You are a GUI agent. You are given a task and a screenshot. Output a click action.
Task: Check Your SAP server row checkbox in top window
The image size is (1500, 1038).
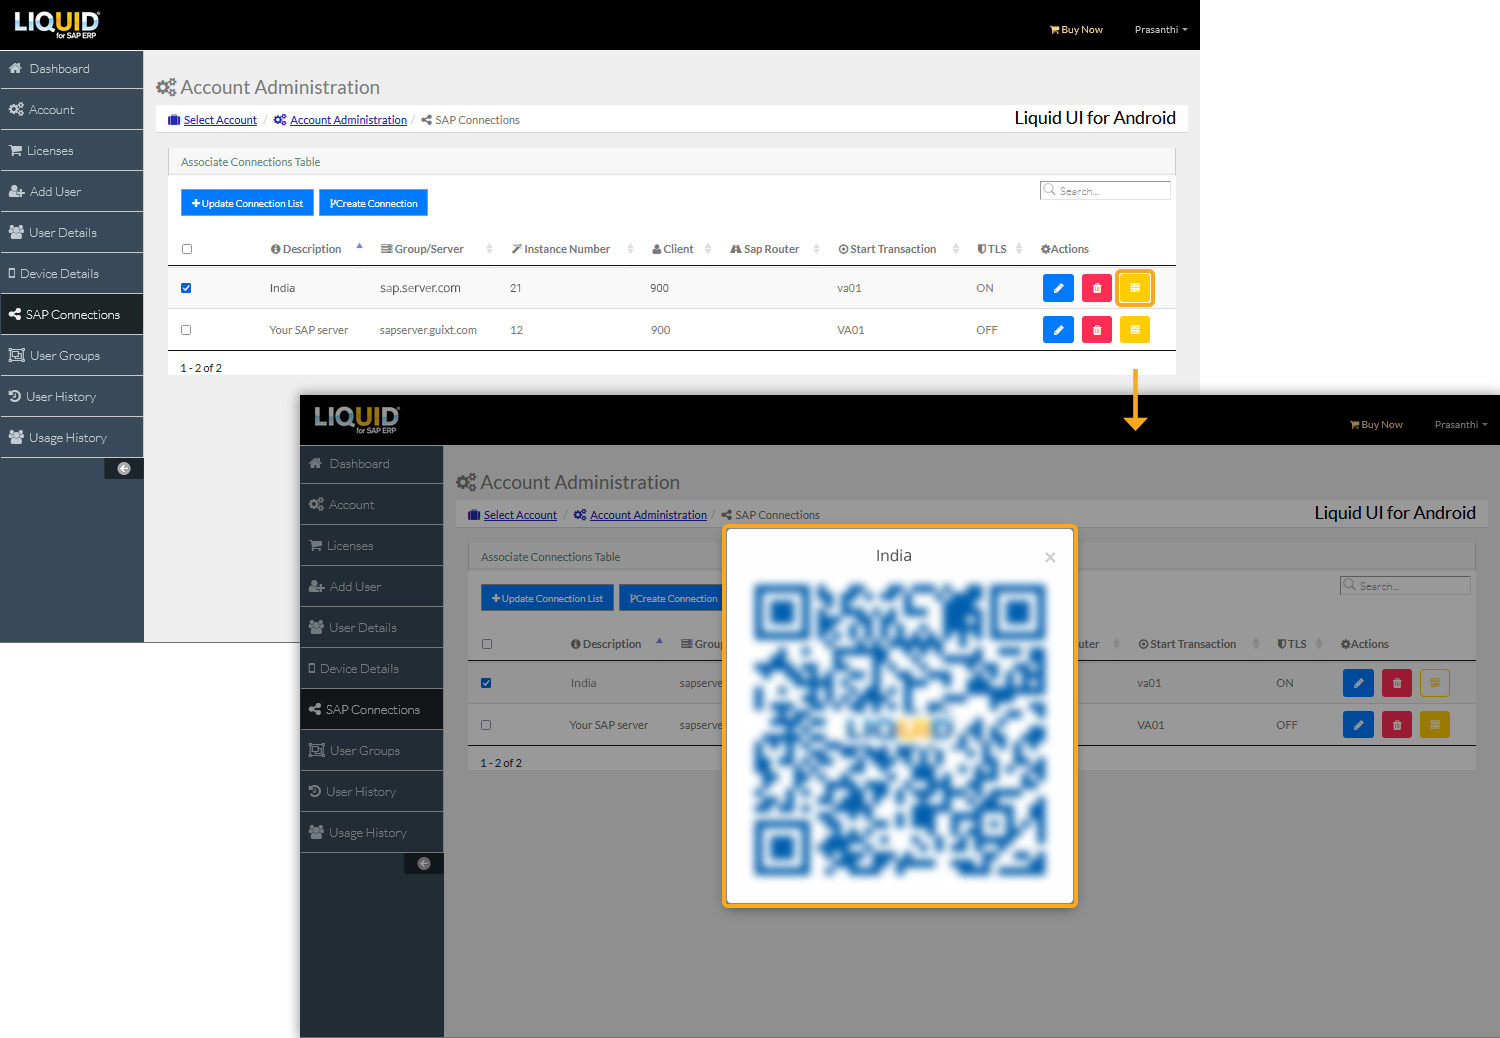186,330
